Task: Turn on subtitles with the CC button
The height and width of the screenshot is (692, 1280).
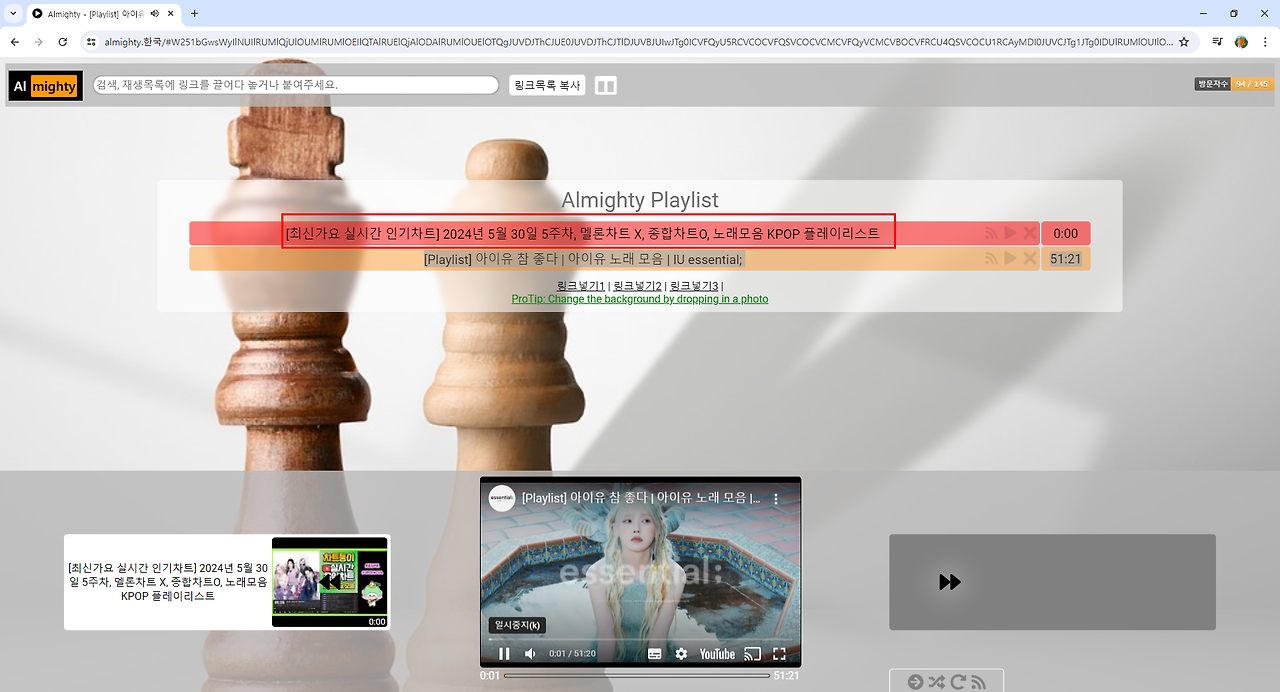Action: (655, 653)
